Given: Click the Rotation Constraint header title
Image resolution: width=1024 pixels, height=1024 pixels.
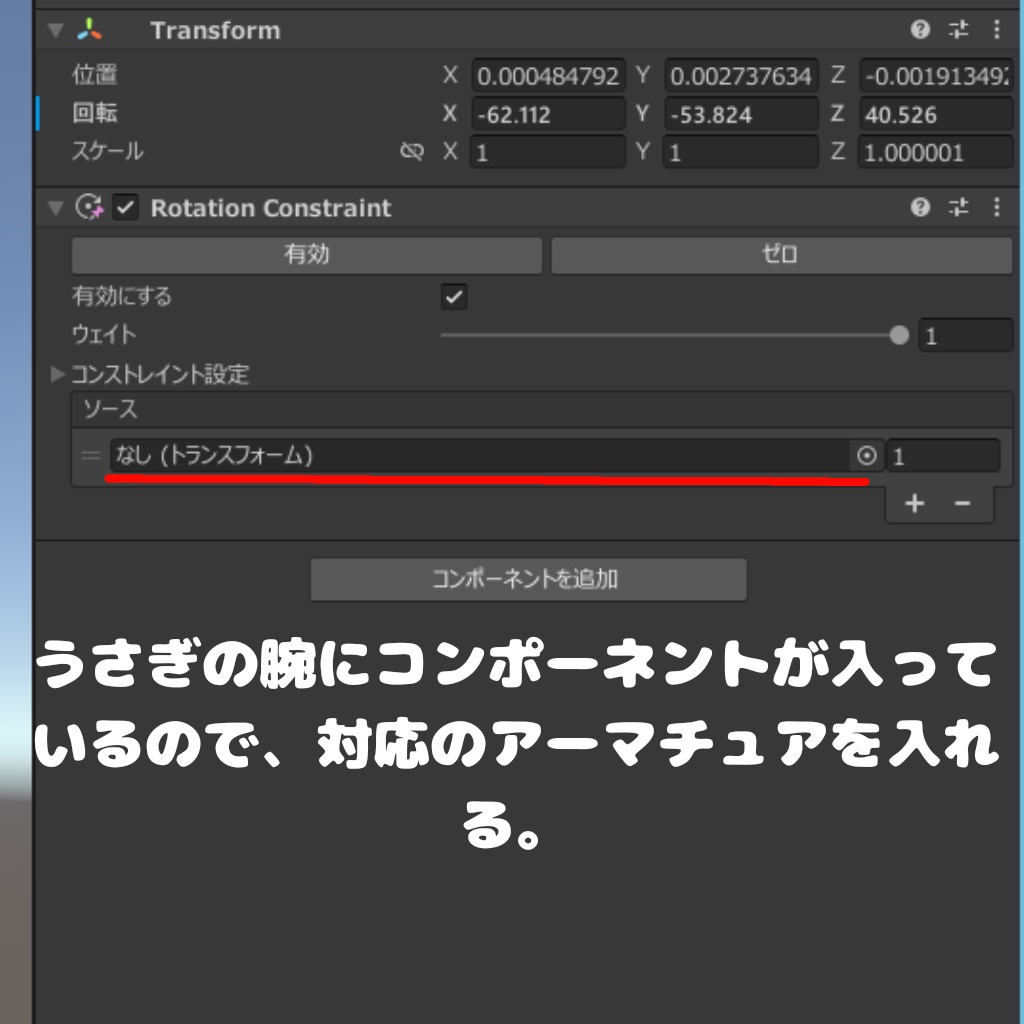Looking at the screenshot, I should coord(271,208).
